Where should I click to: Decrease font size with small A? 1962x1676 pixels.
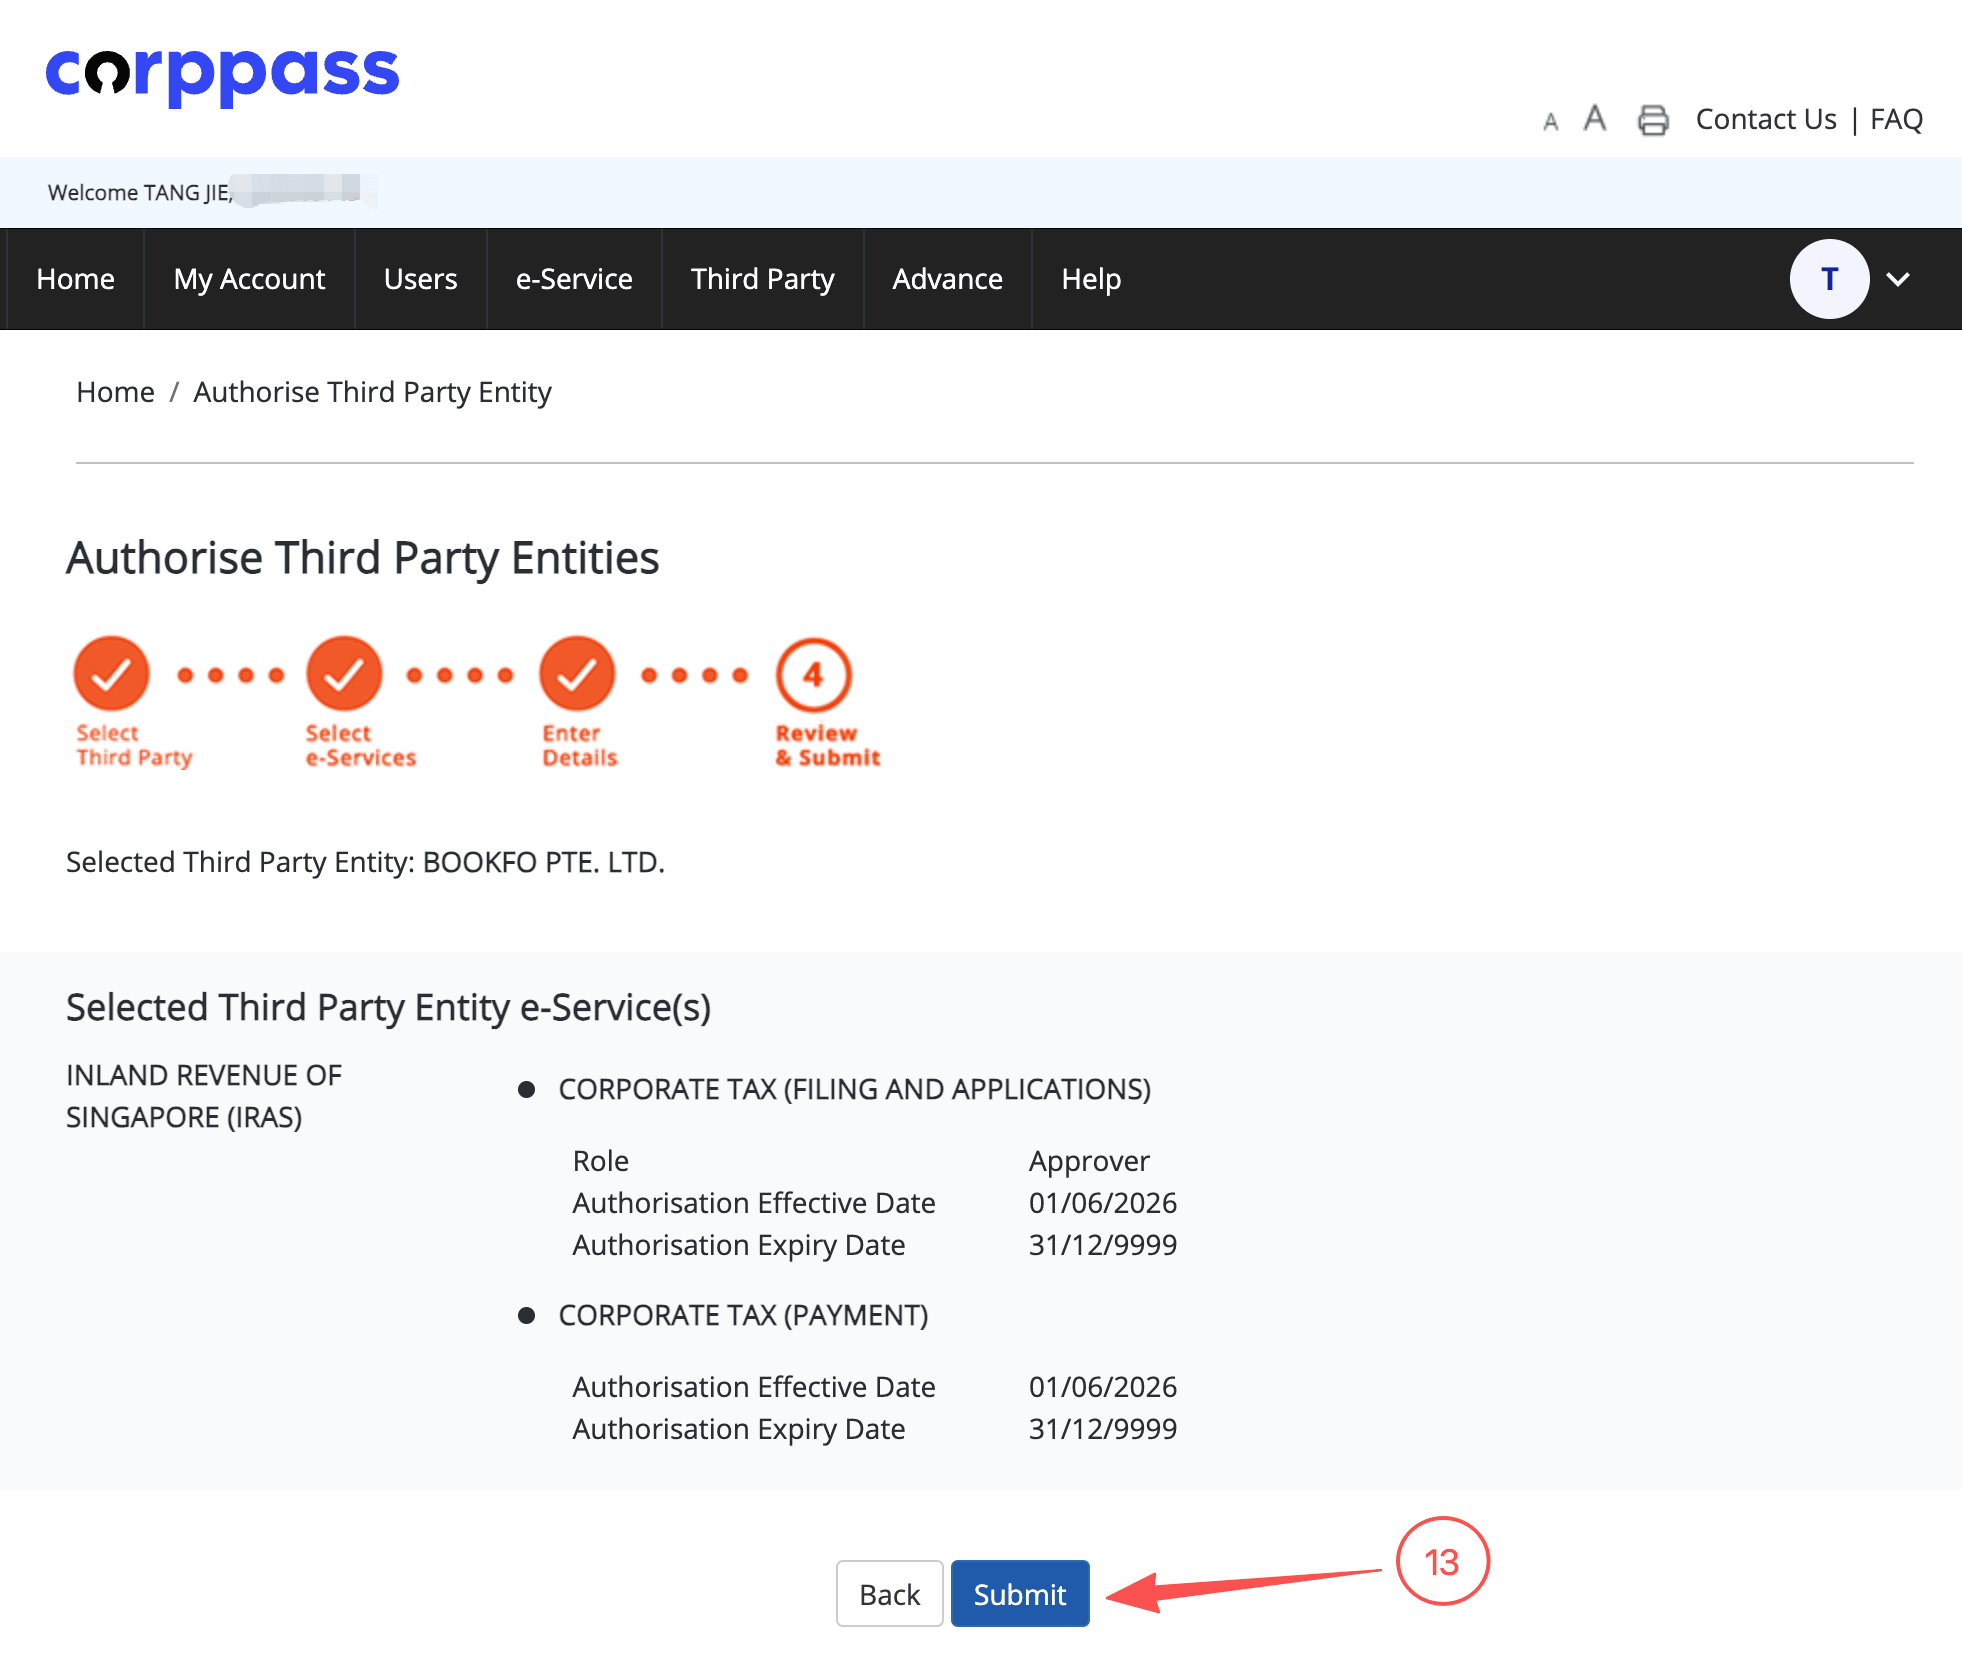(1551, 122)
